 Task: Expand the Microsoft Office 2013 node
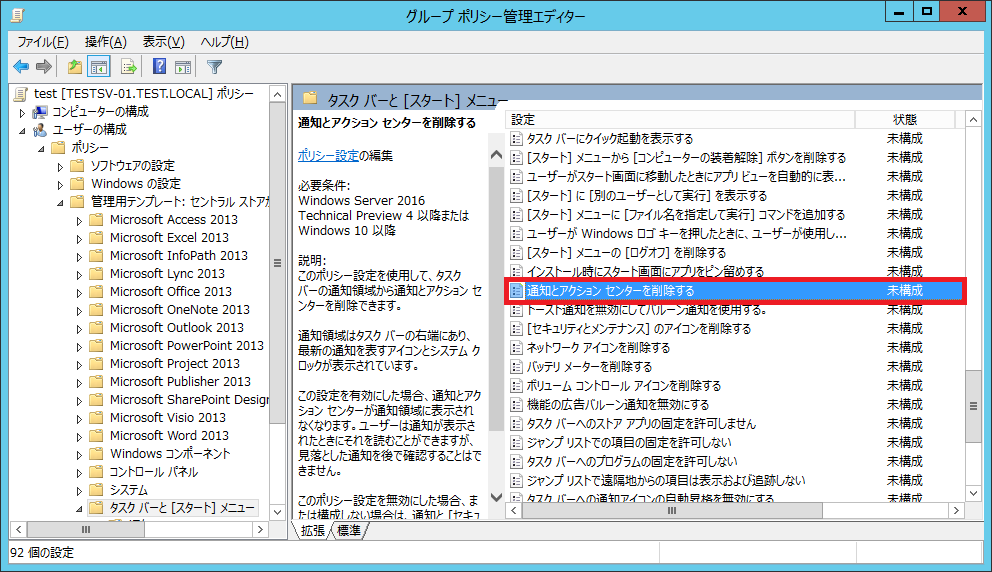point(79,293)
